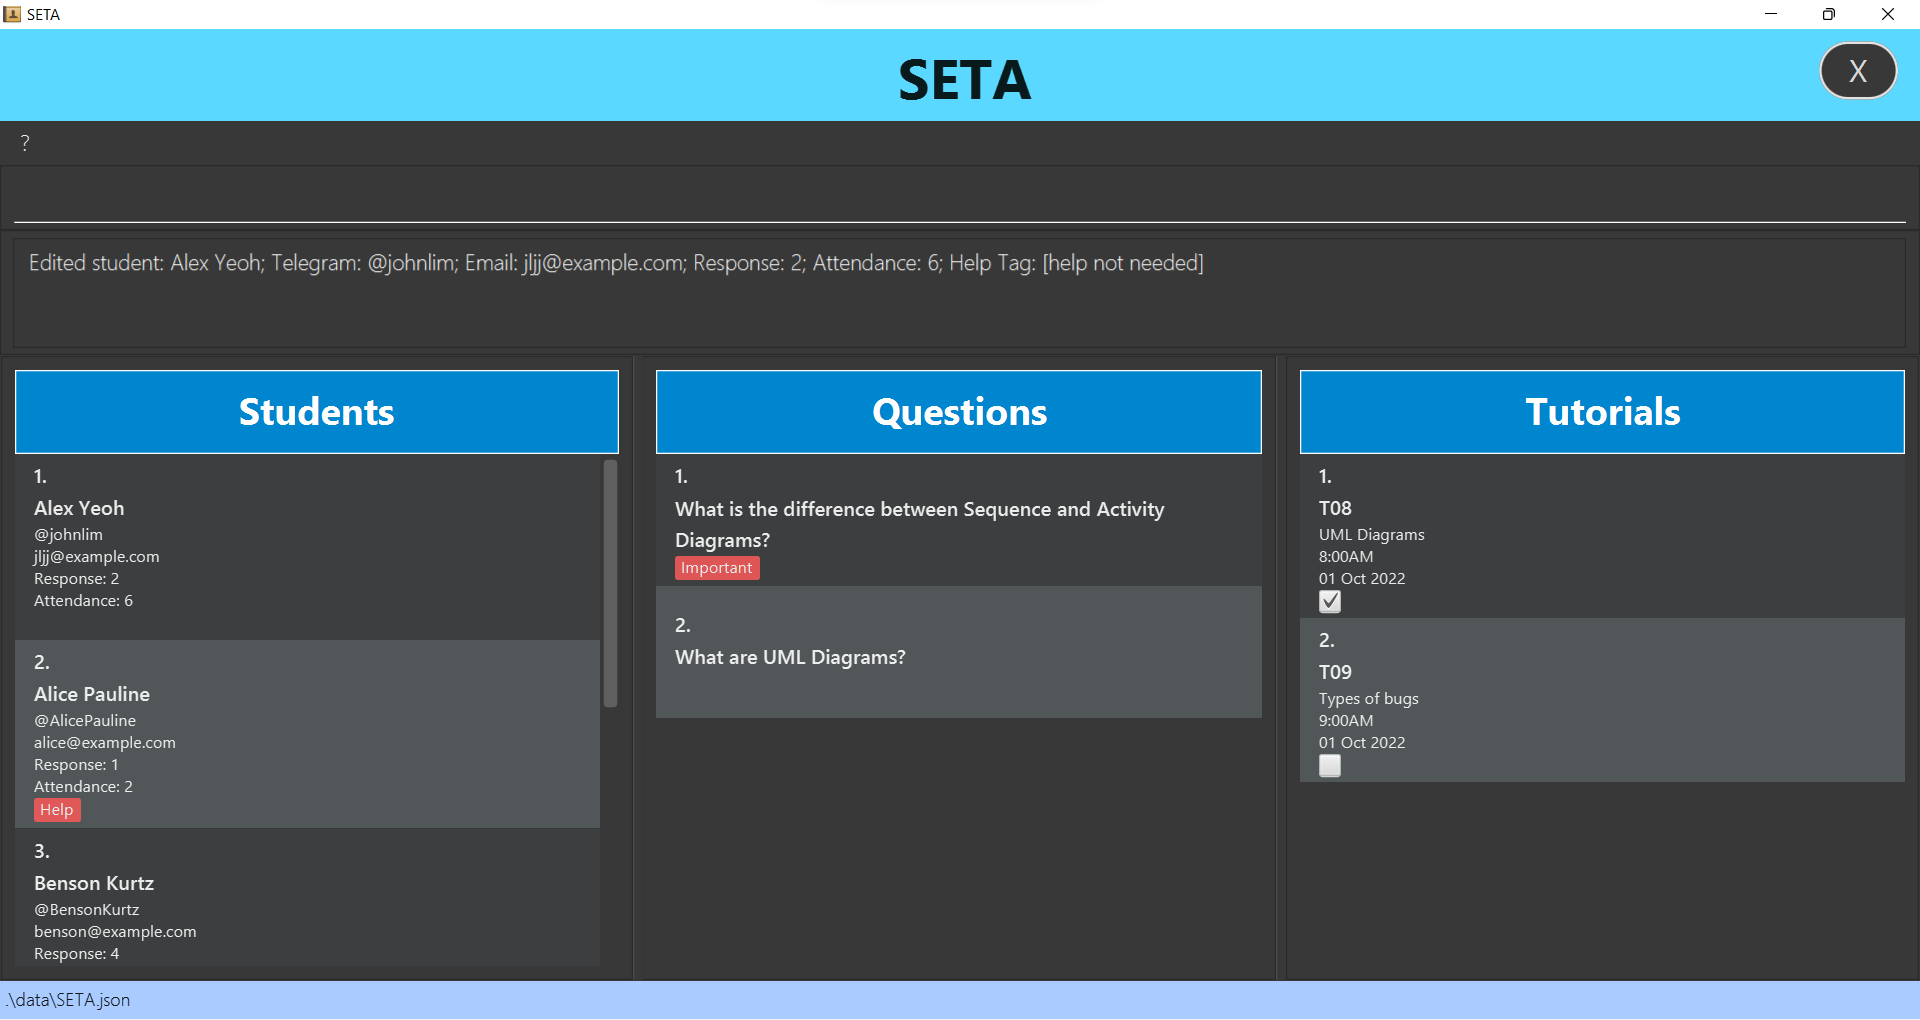Select student Alex Yeoh
This screenshot has width=1920, height=1020.
tap(308, 547)
